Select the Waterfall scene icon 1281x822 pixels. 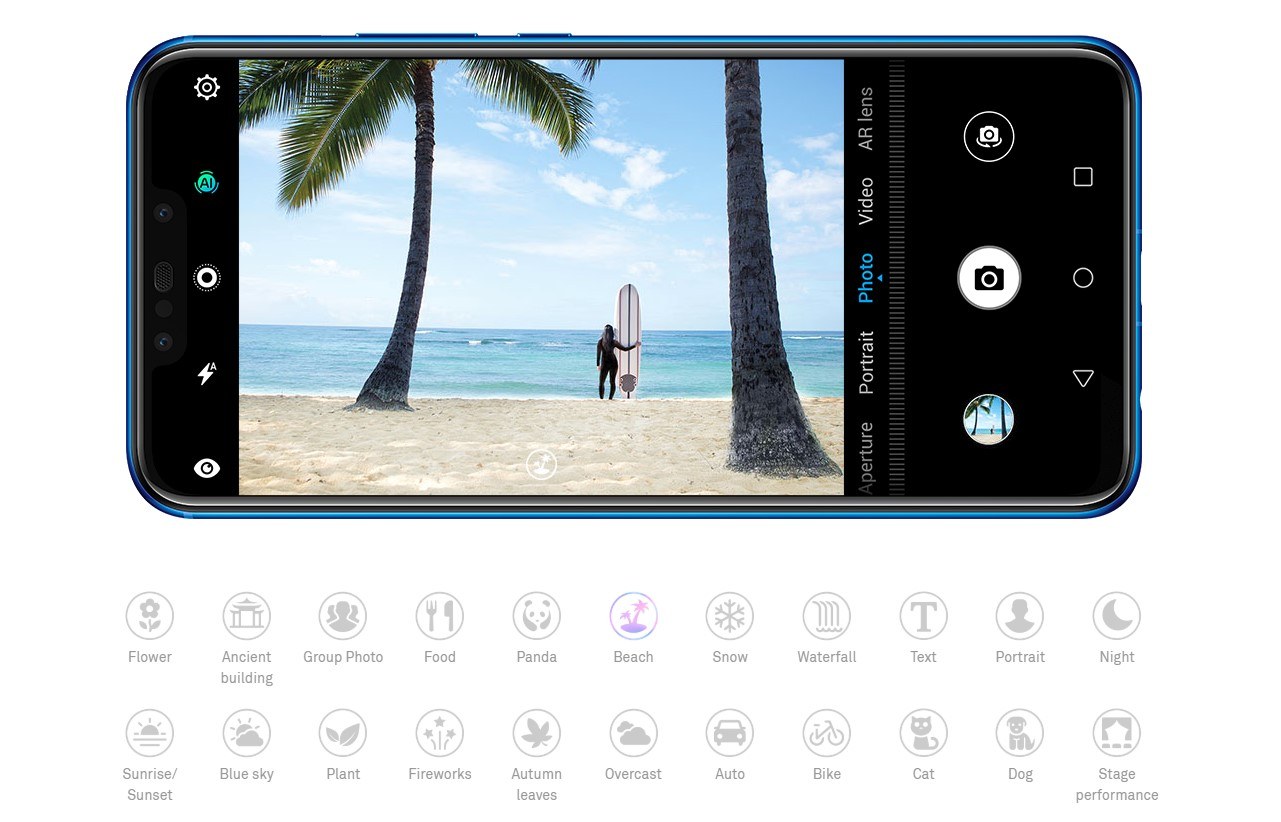pyautogui.click(x=827, y=616)
